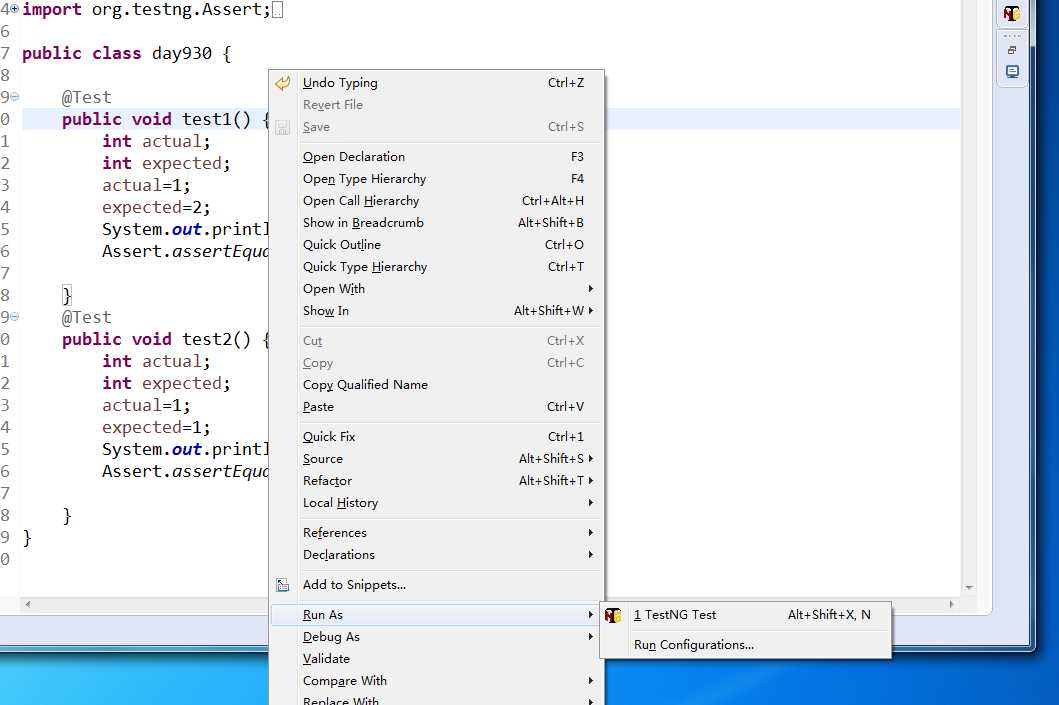The width and height of the screenshot is (1059, 705).
Task: Click the line expected=2;
Action: pos(156,207)
